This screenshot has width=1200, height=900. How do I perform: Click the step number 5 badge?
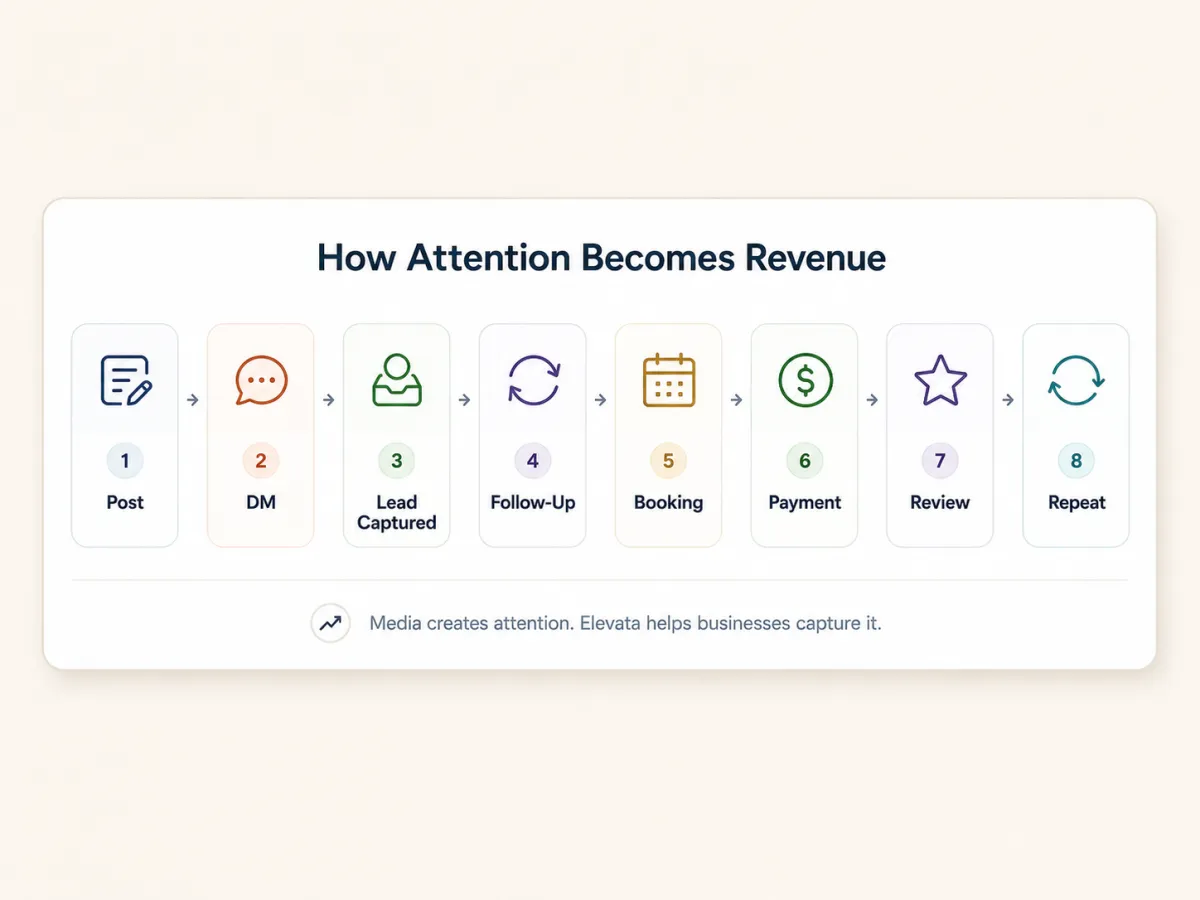(669, 461)
